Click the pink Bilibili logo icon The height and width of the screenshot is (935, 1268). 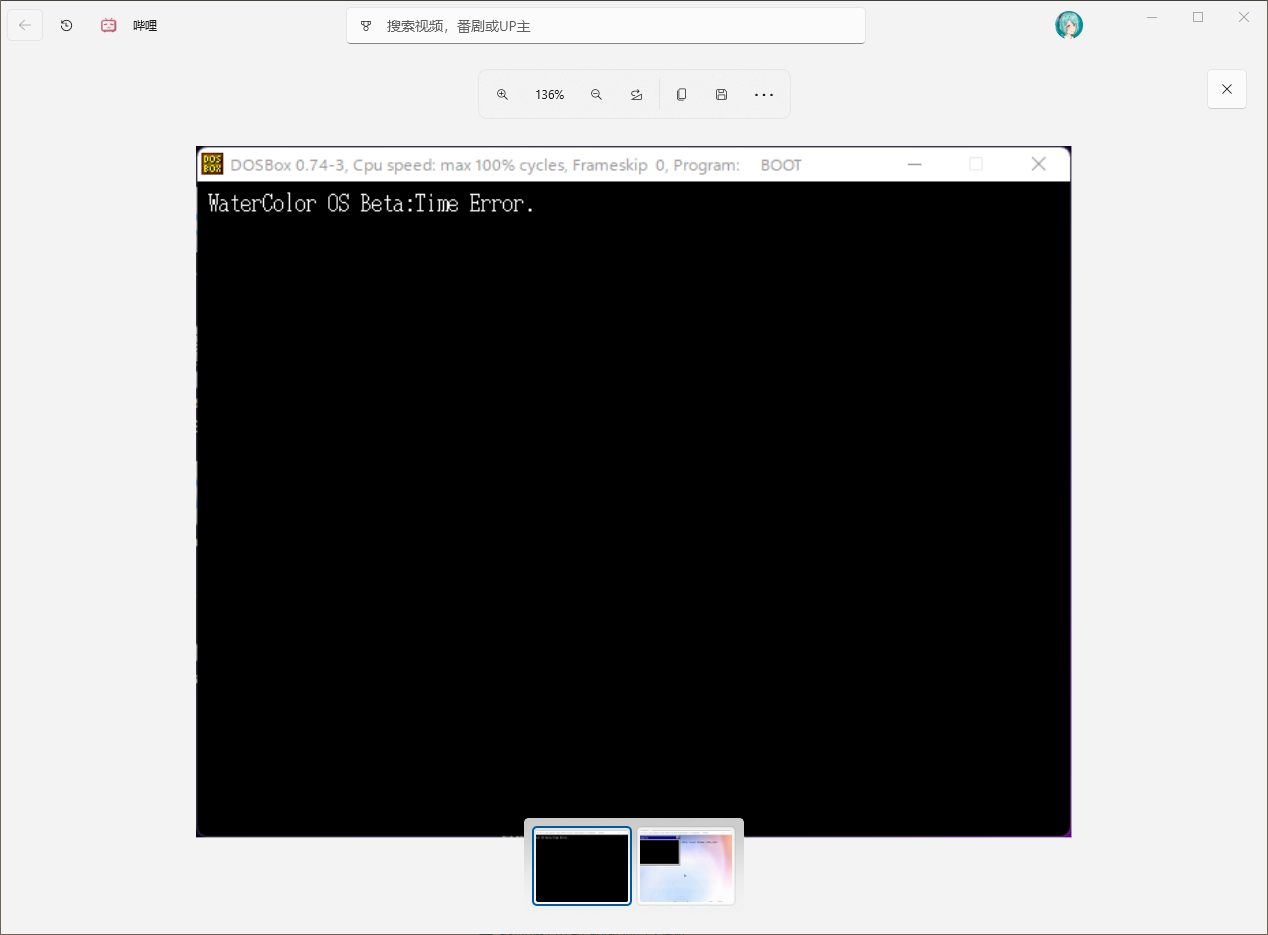coord(109,26)
